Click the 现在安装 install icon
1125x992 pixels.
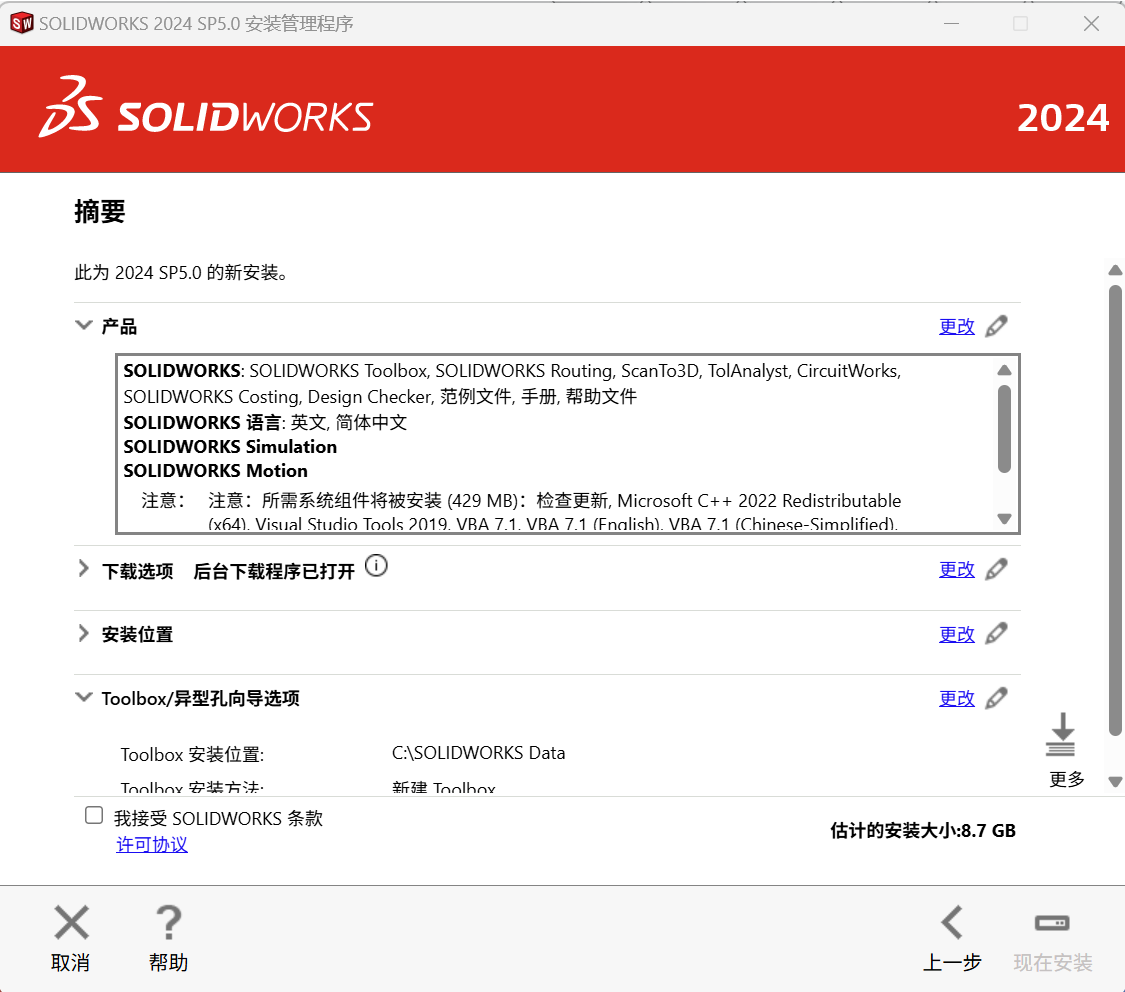tap(1052, 922)
